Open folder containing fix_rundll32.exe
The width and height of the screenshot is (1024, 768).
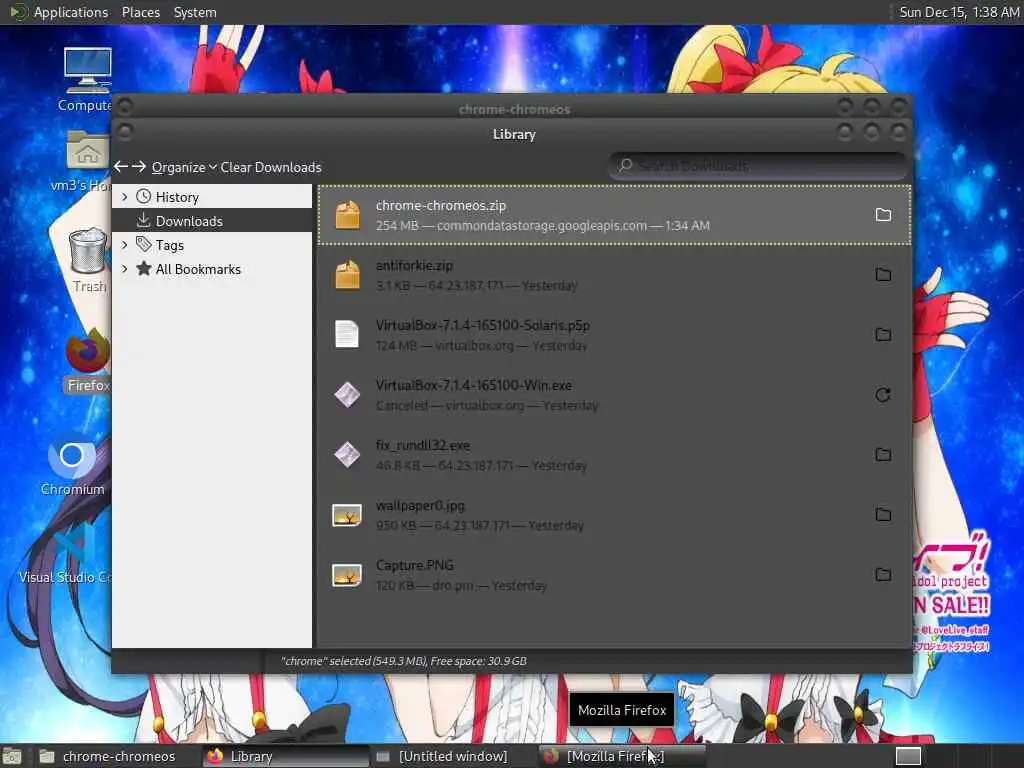[x=883, y=455]
